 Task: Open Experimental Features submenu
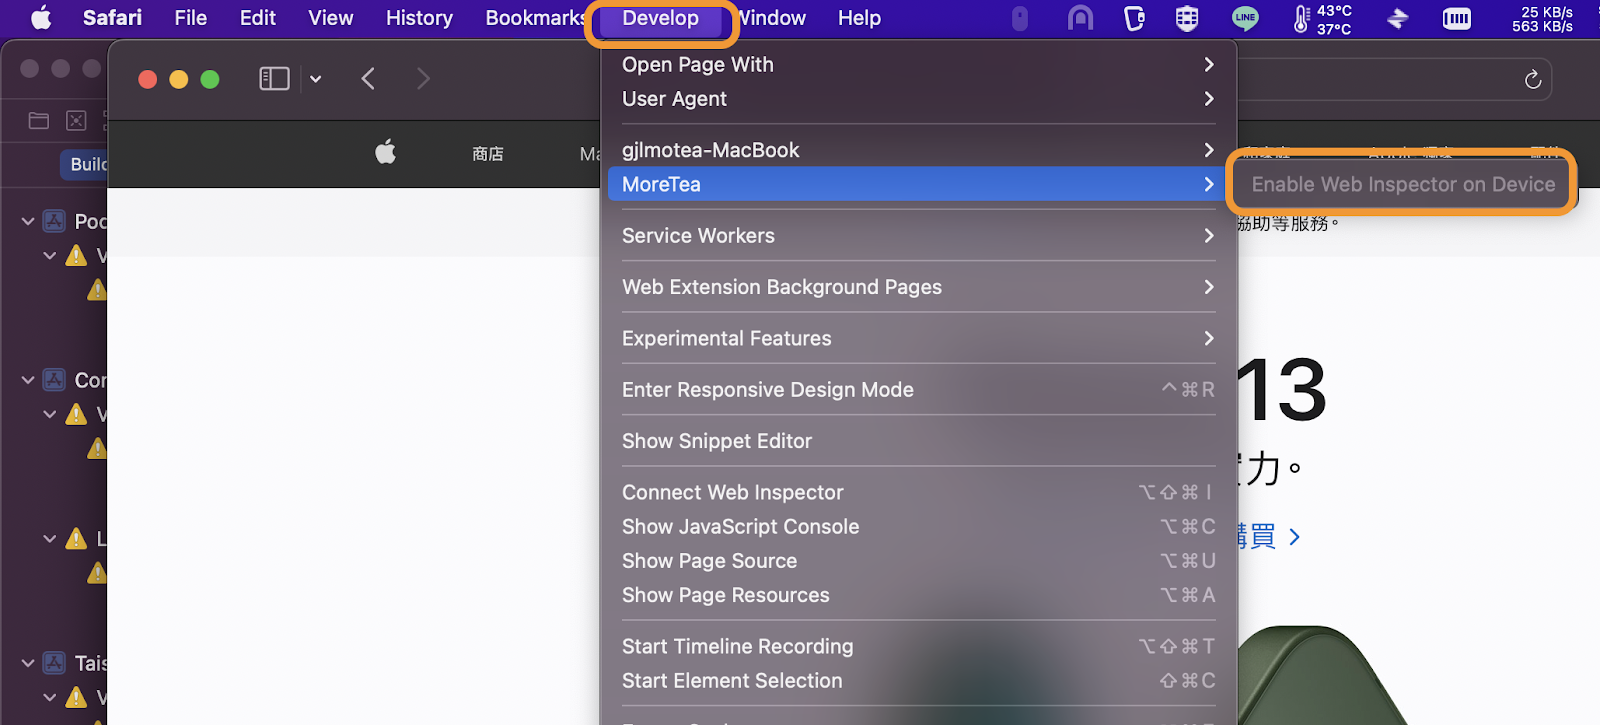point(917,338)
